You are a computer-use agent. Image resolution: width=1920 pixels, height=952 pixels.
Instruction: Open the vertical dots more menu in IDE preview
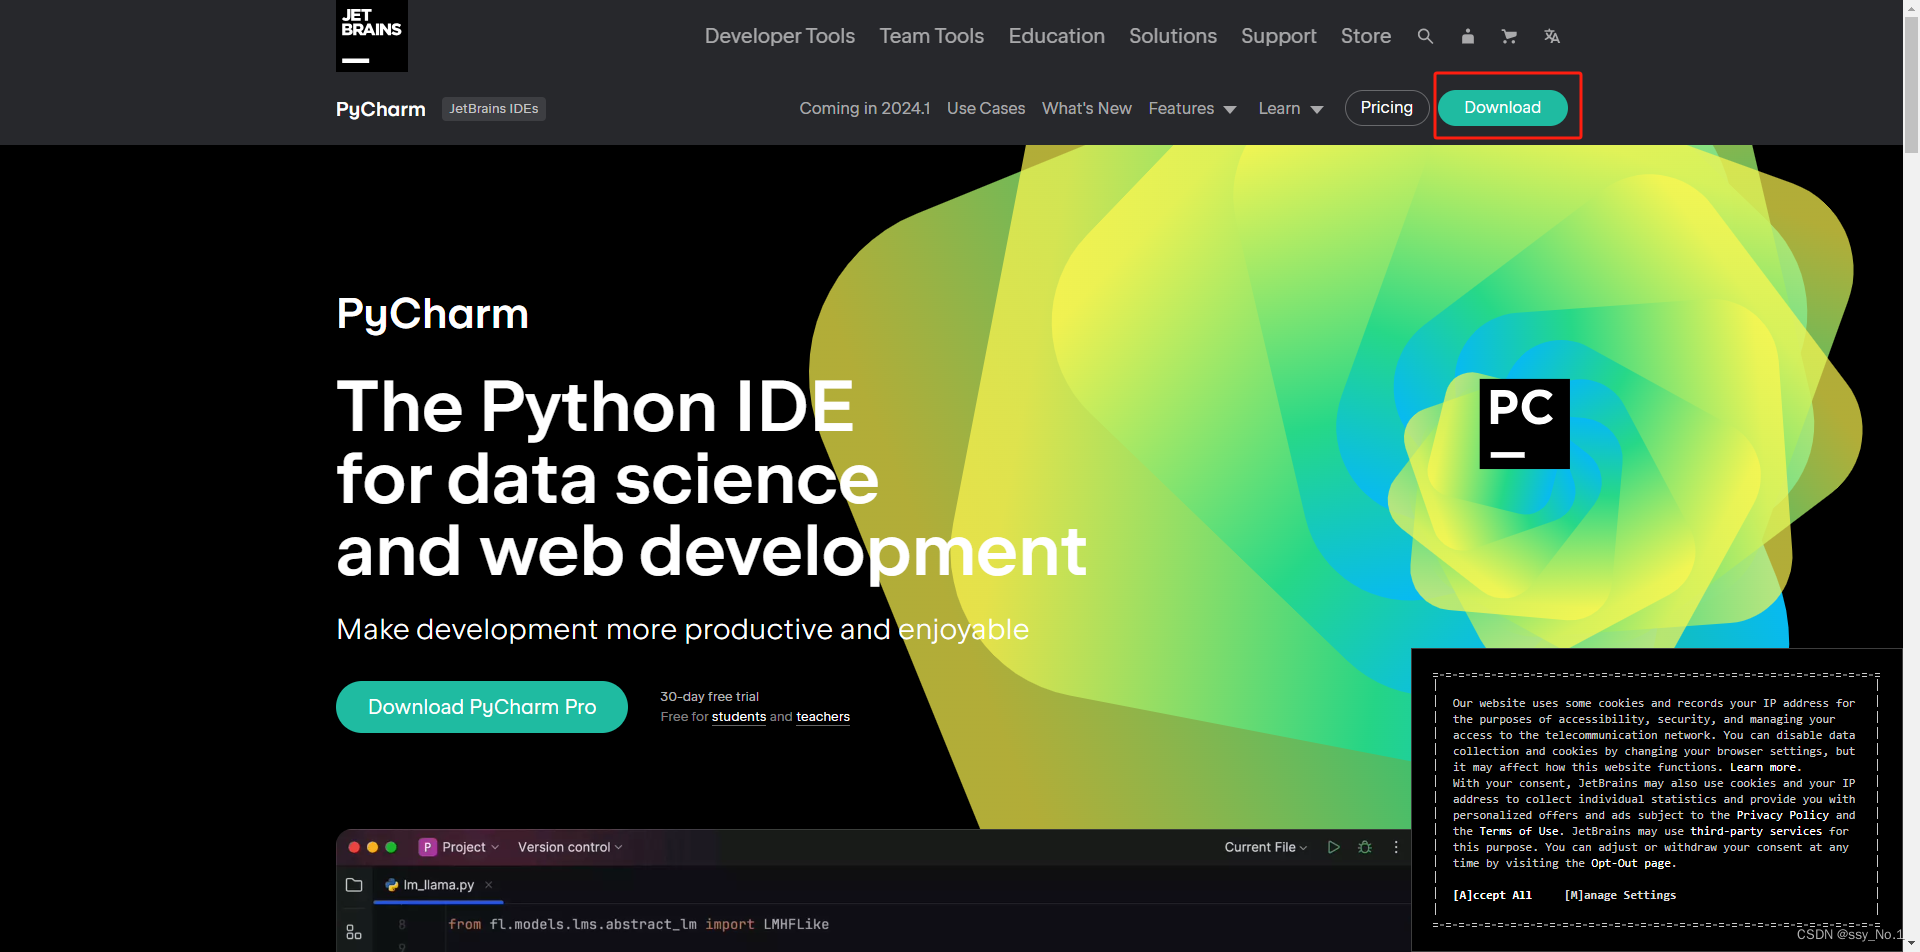[x=1396, y=847]
